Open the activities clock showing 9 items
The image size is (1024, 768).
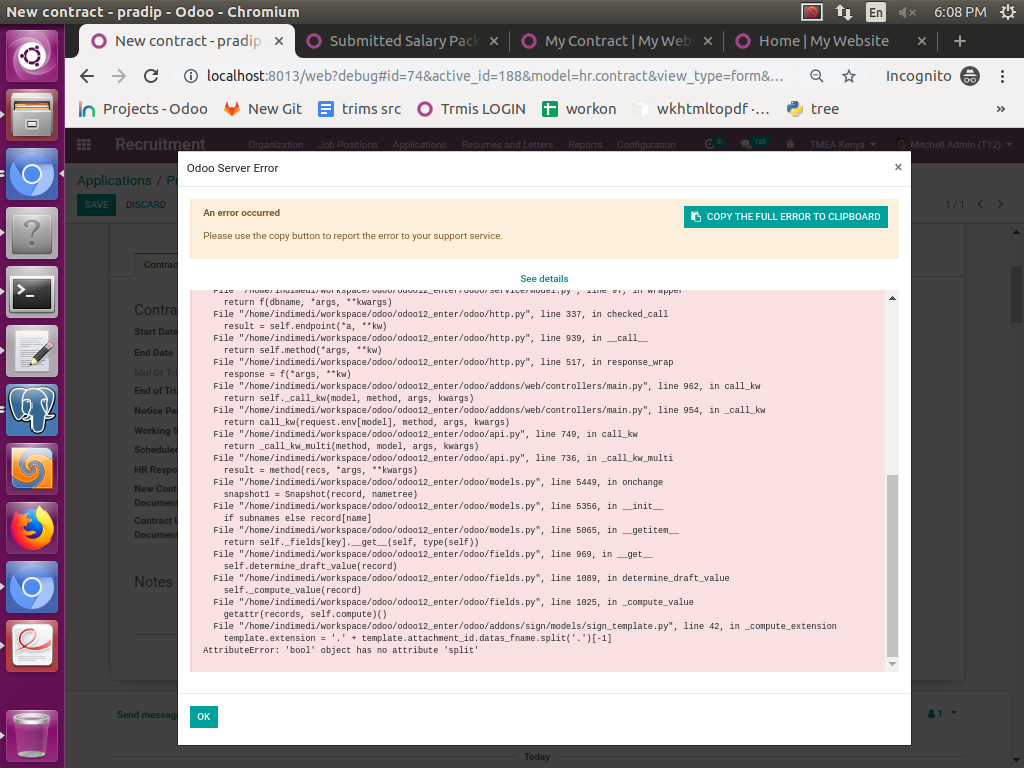[x=710, y=144]
